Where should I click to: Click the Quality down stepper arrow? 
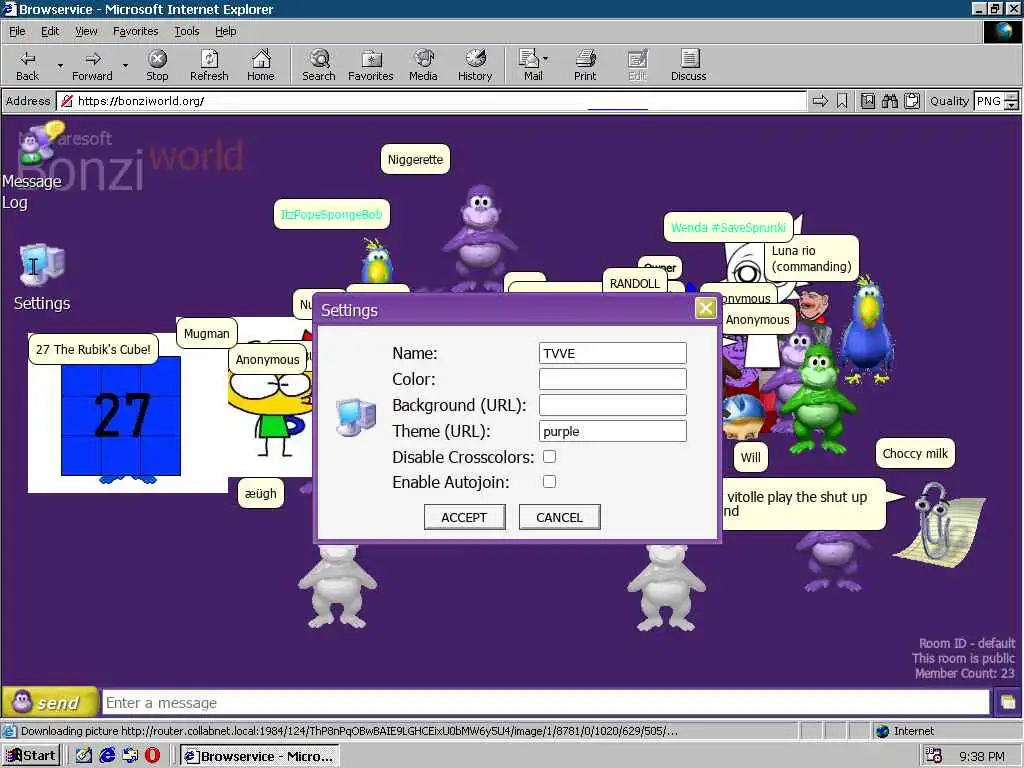coord(1012,105)
